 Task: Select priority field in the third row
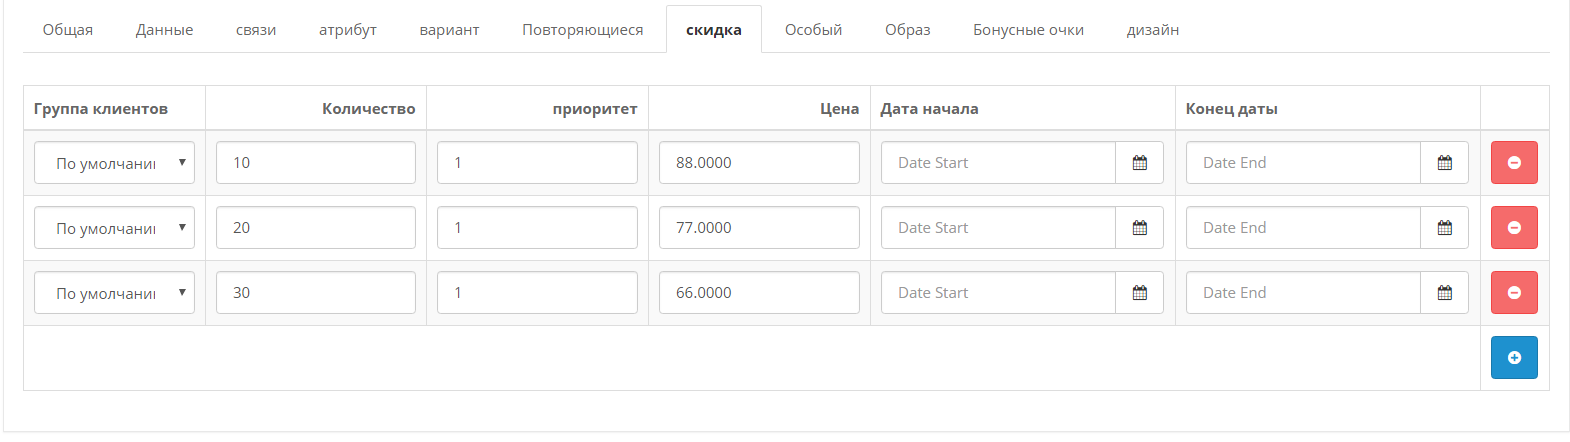(x=537, y=293)
